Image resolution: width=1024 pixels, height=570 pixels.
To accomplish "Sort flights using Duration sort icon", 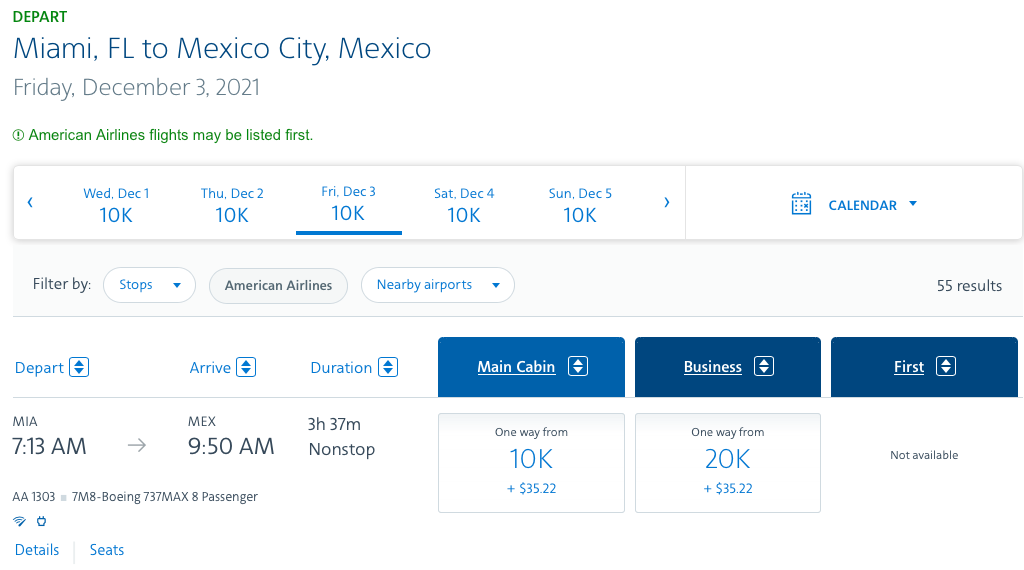I will pyautogui.click(x=388, y=367).
